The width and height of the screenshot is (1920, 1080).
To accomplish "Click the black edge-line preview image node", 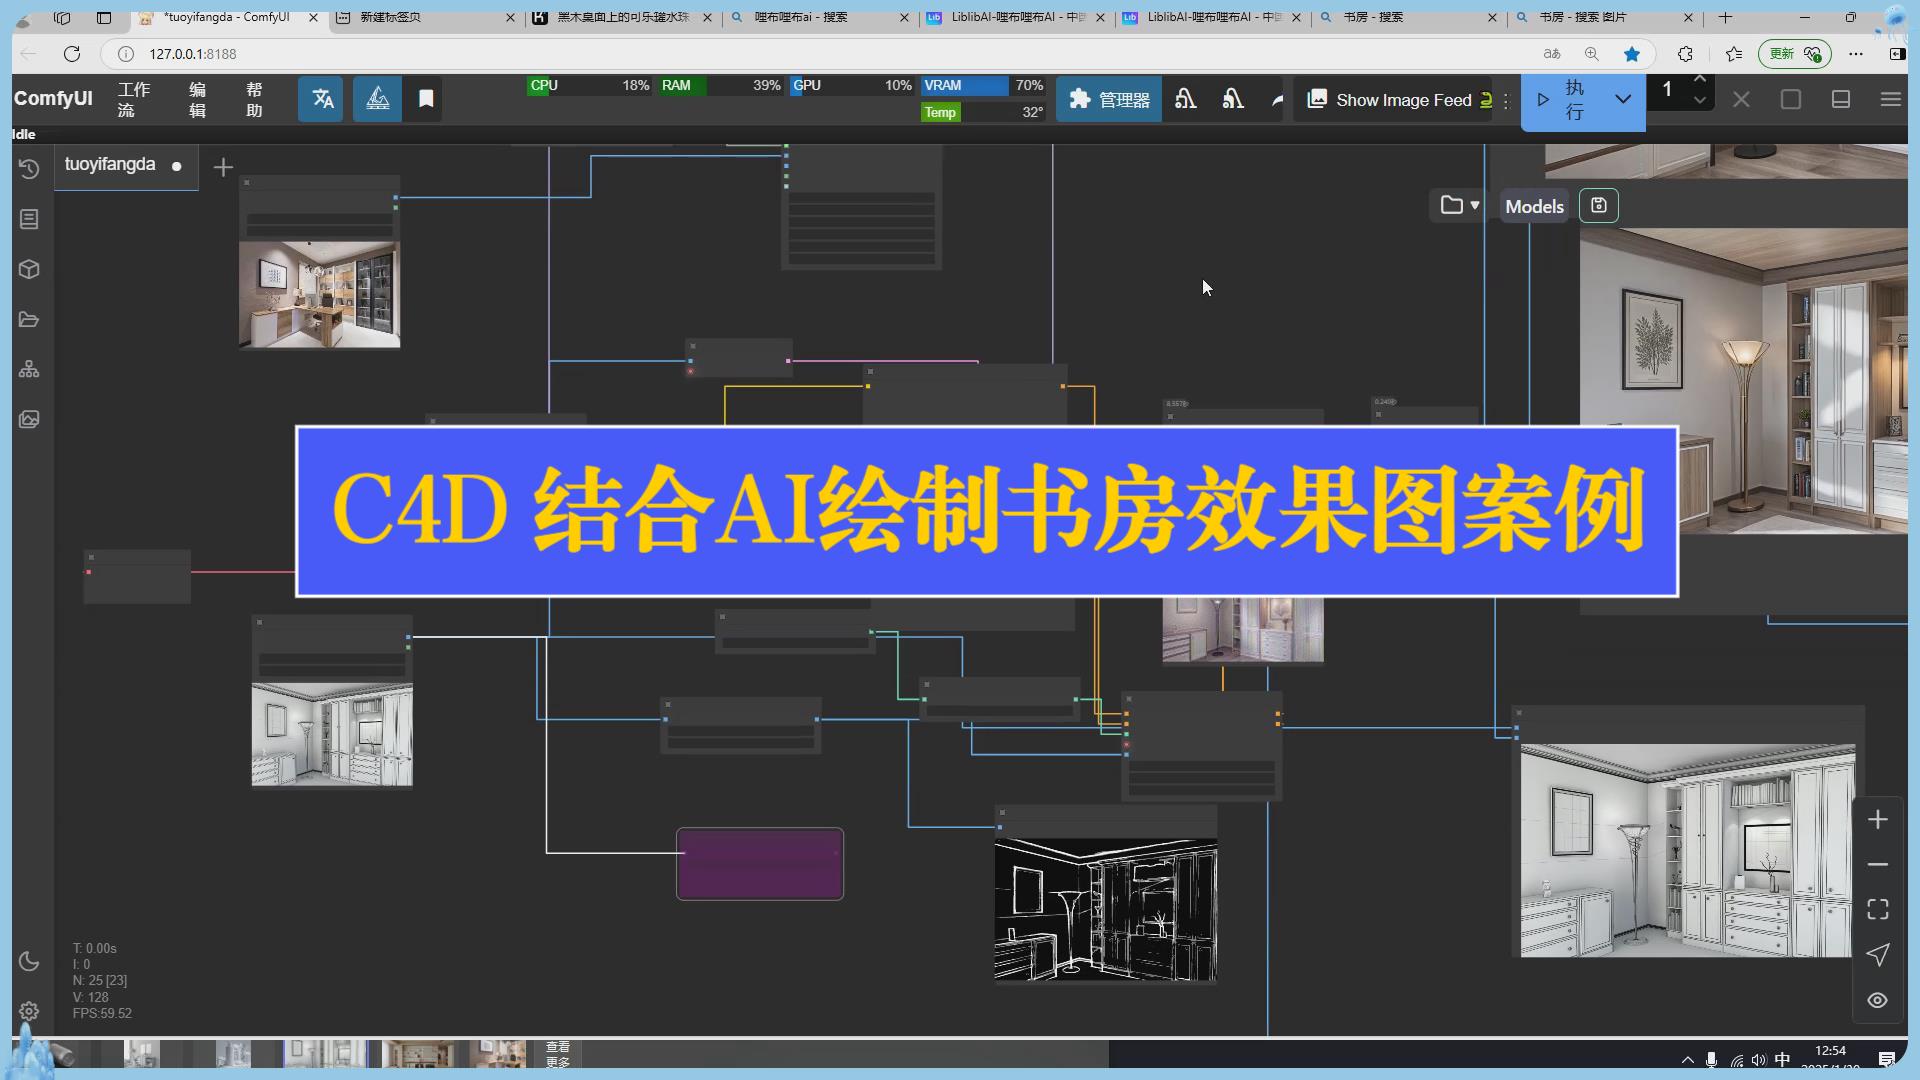I will tap(1105, 910).
